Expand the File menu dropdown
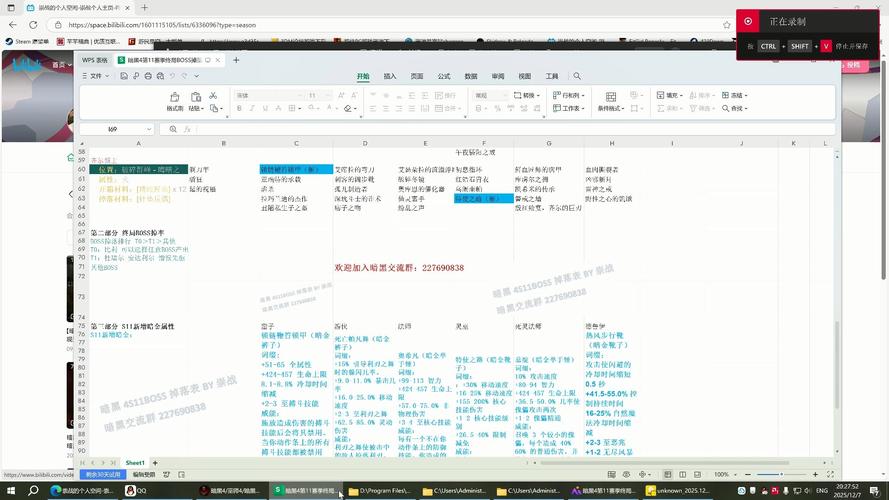The image size is (889, 500). pos(95,76)
